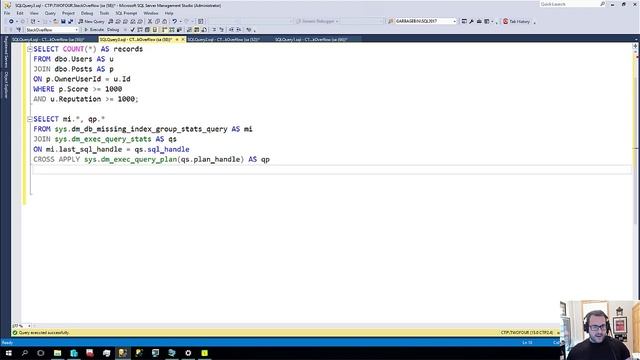640x360 pixels.
Task: Click 'sys.dm_db_missing_index_group_stats_query' in the editor
Action: [x=141, y=129]
